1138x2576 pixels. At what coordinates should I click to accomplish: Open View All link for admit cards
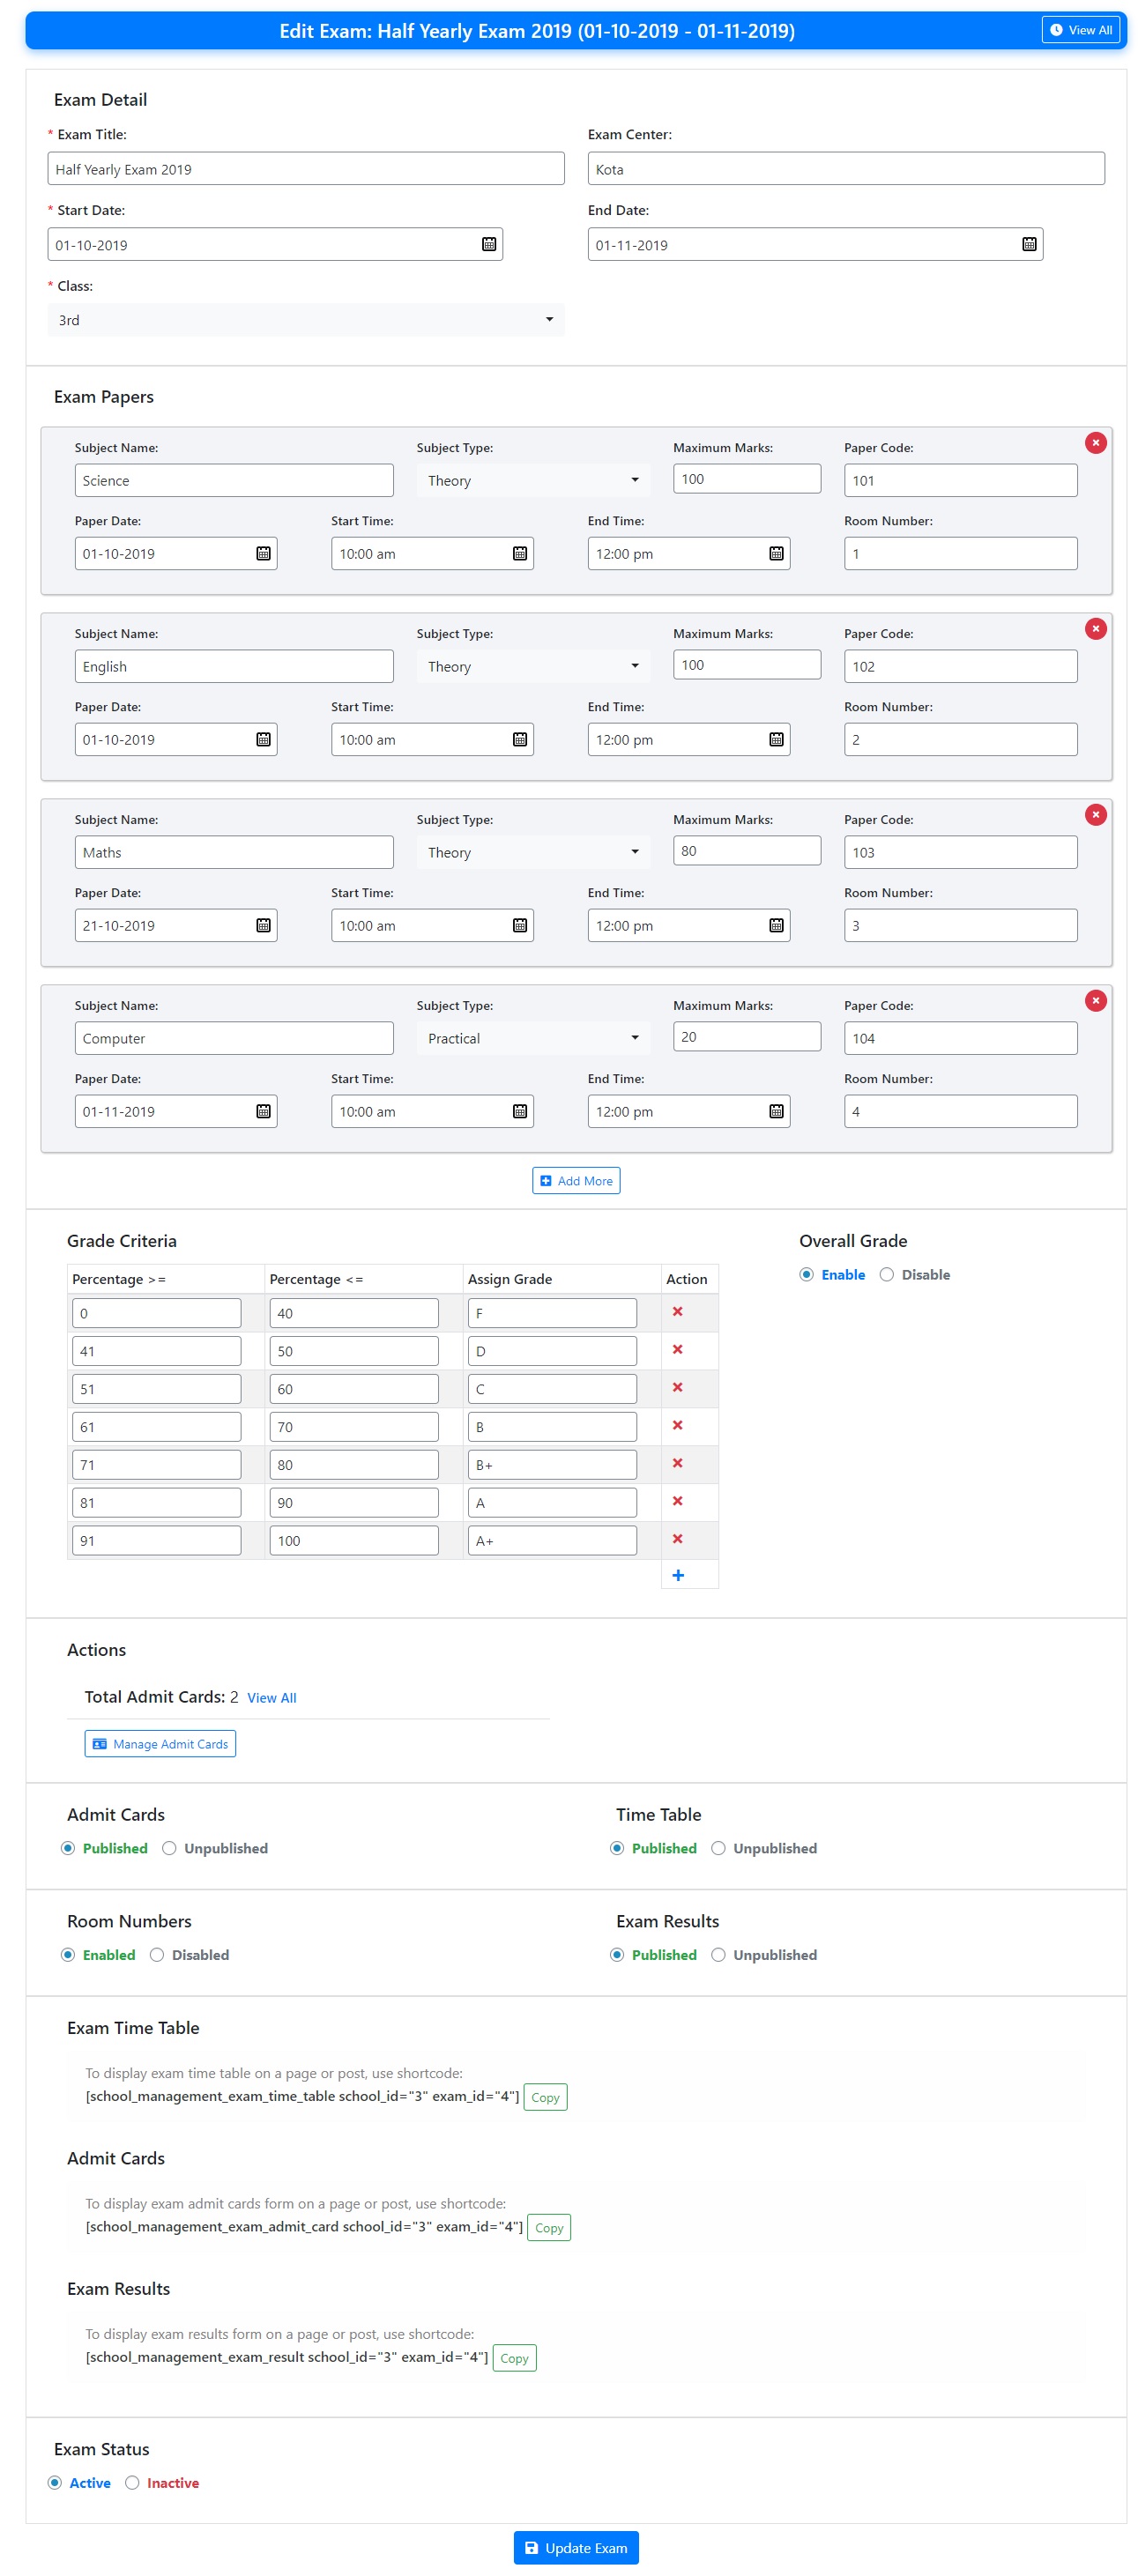271,1698
